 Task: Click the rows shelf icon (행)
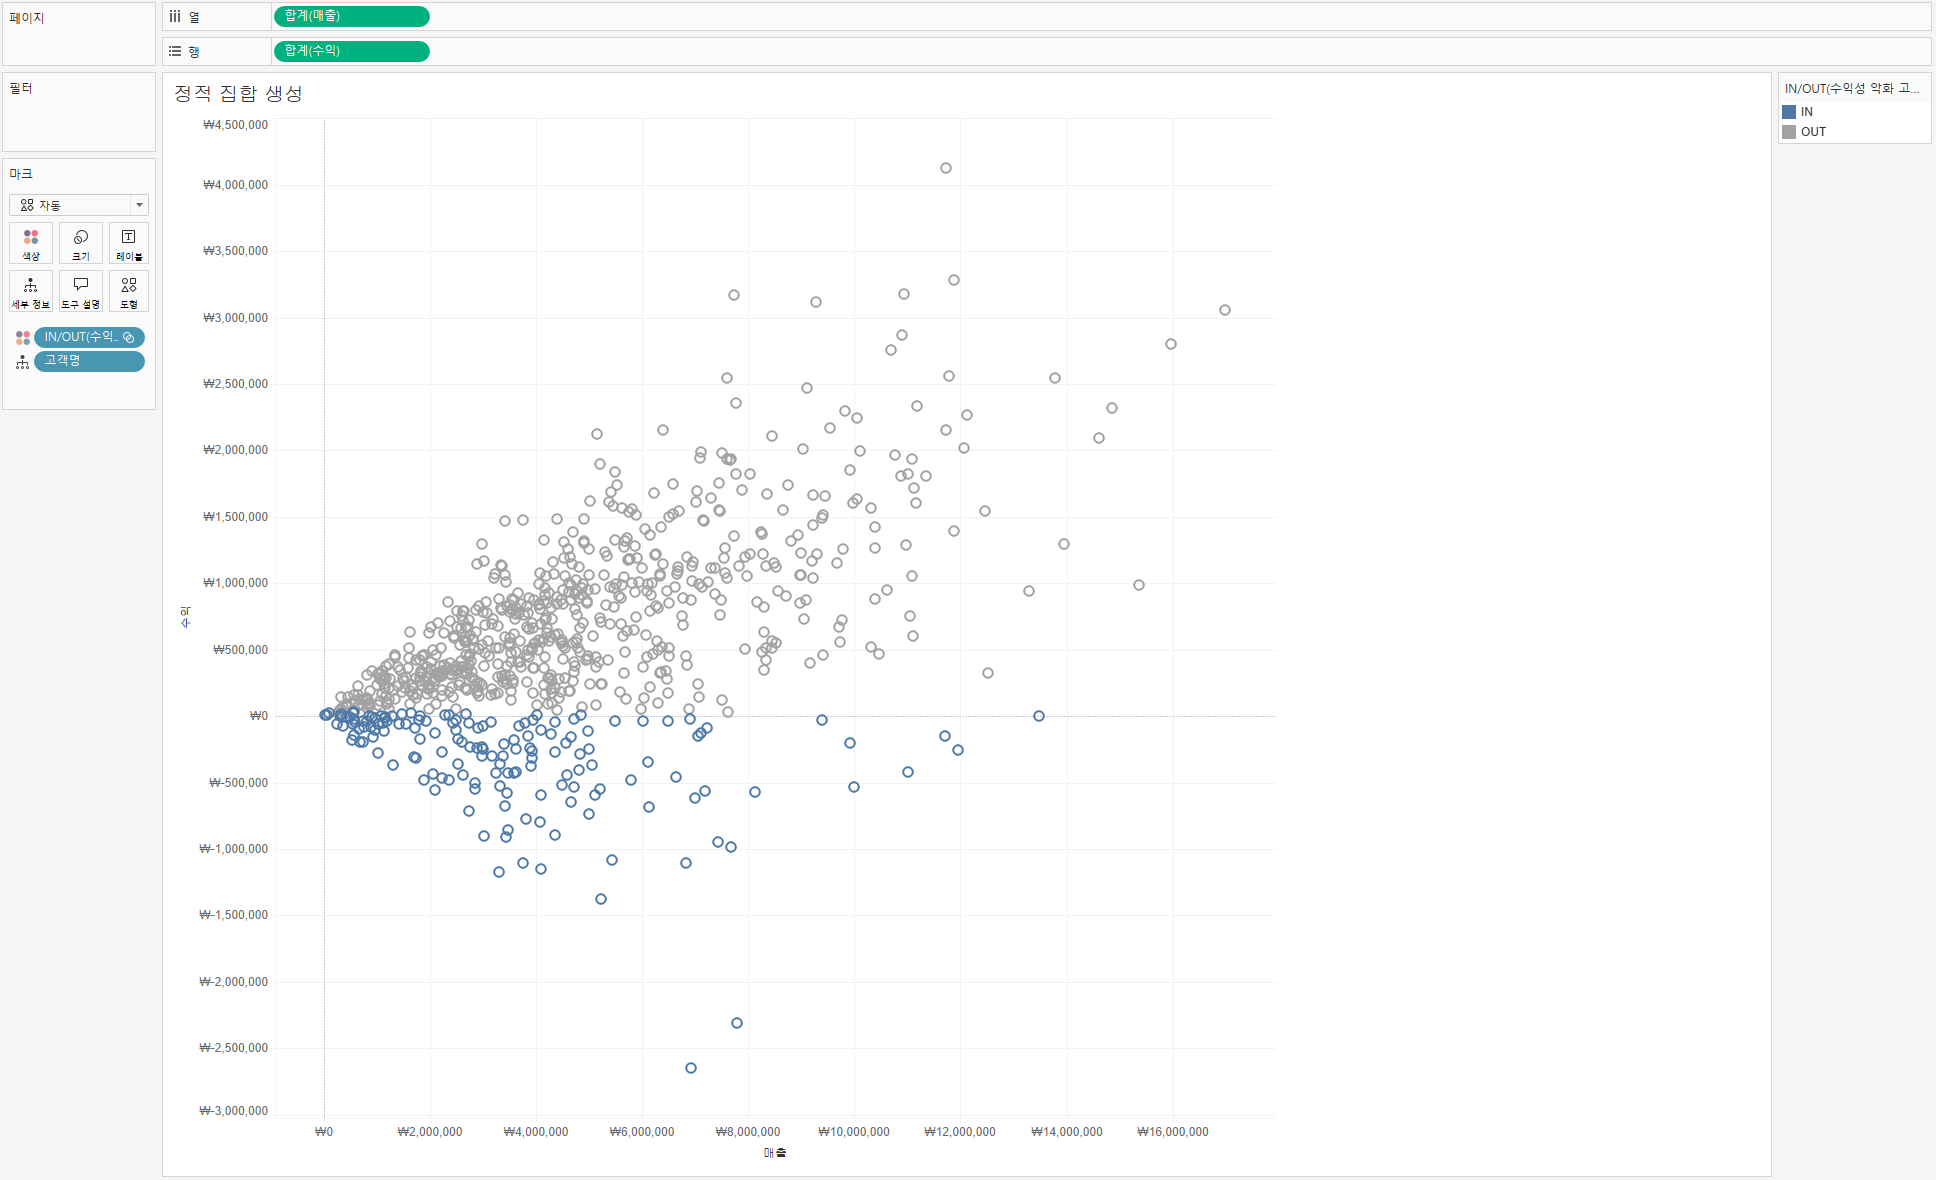point(176,51)
